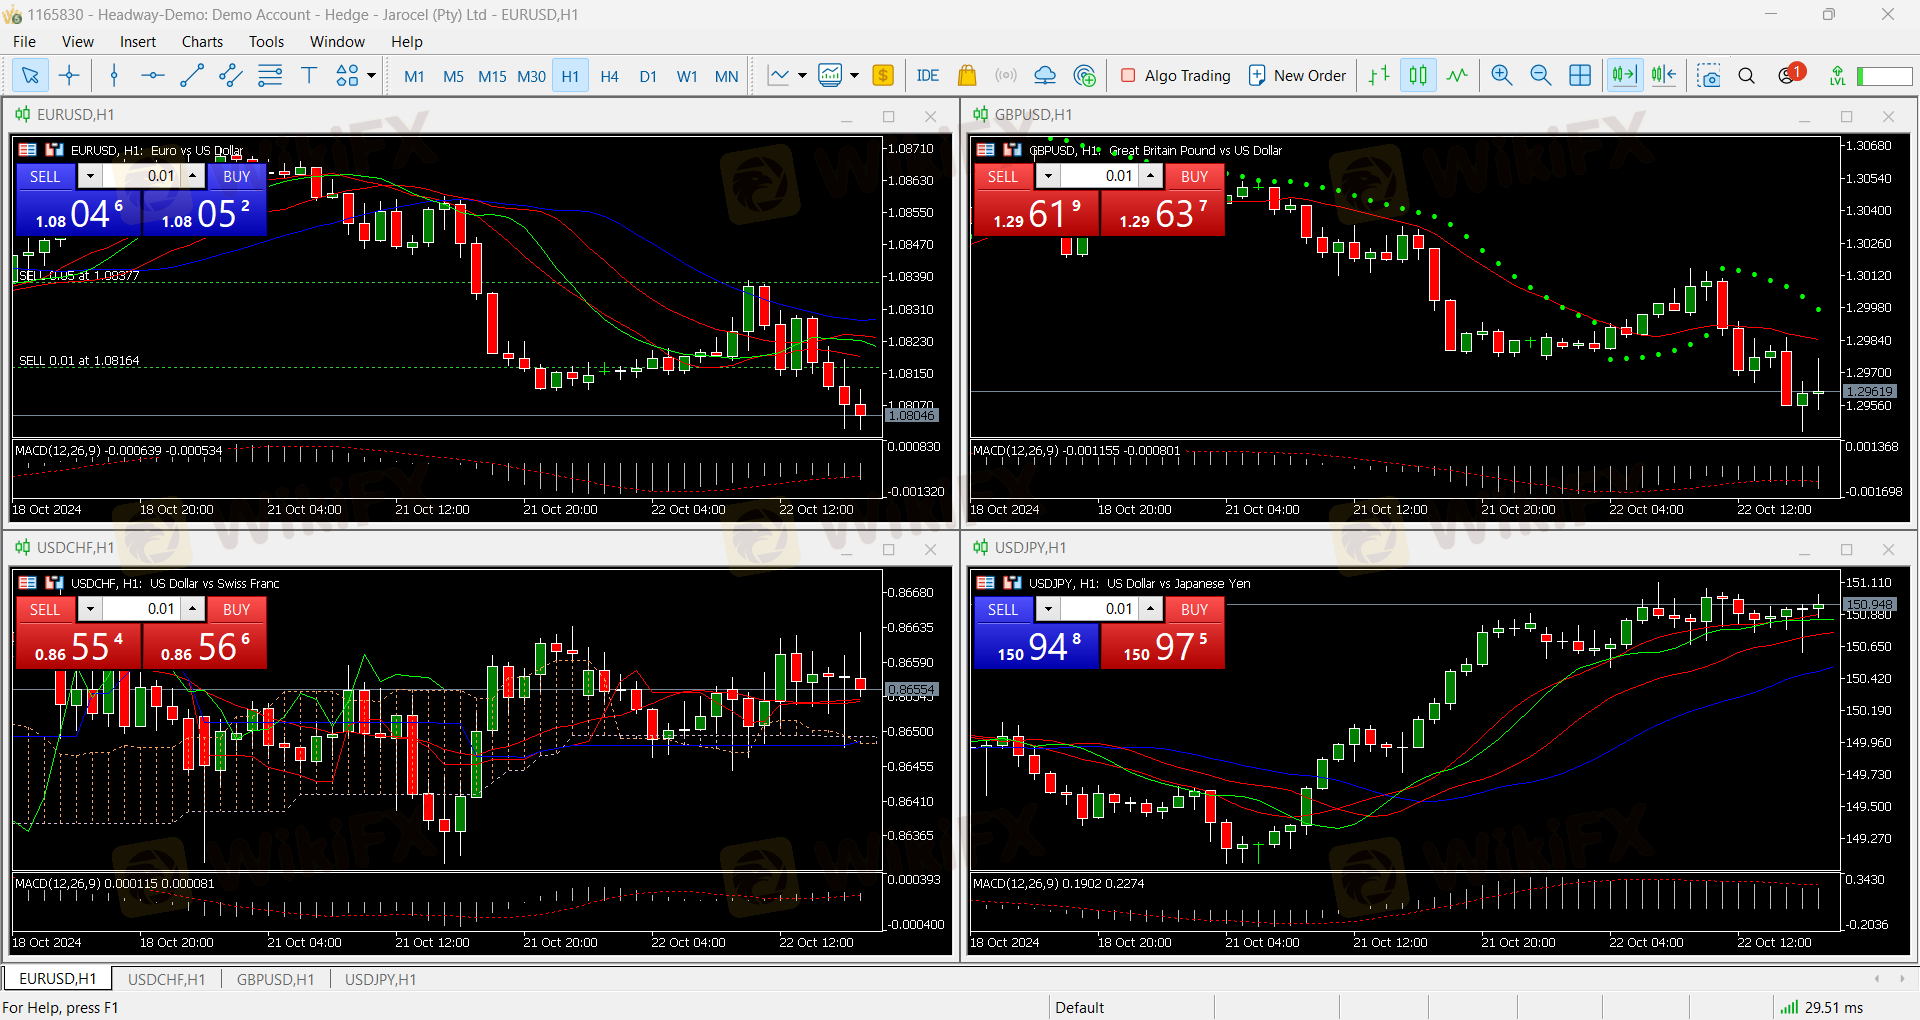Open volume dropdown in USDCHF chart
This screenshot has height=1020, width=1920.
(x=90, y=609)
